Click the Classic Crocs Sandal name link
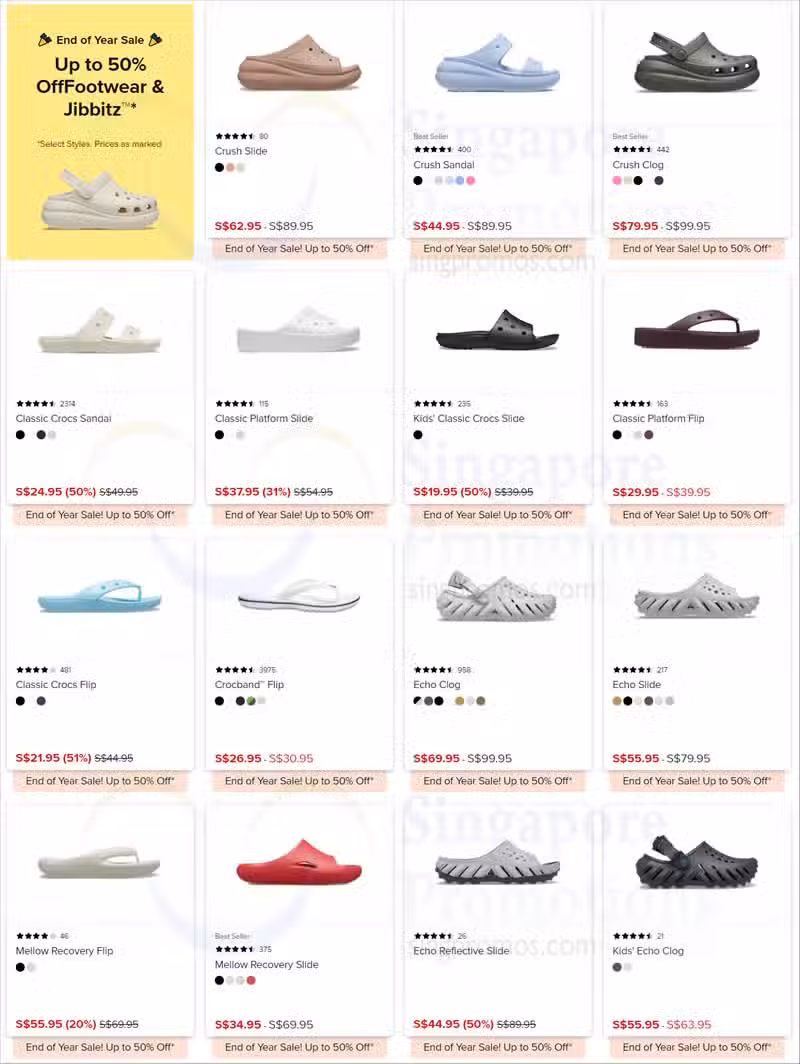Screen dimensions: 800x1064 63,419
